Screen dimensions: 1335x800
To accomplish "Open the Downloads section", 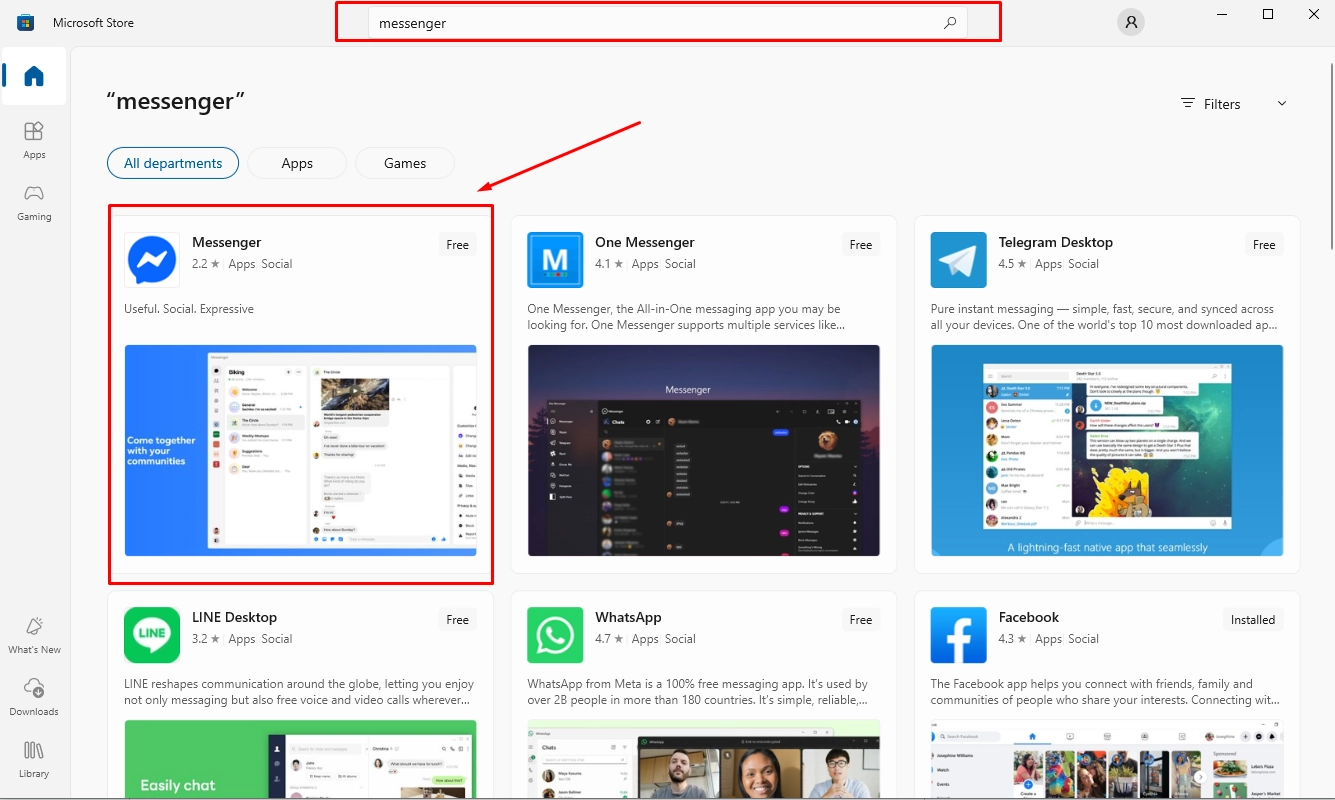I will click(x=34, y=697).
